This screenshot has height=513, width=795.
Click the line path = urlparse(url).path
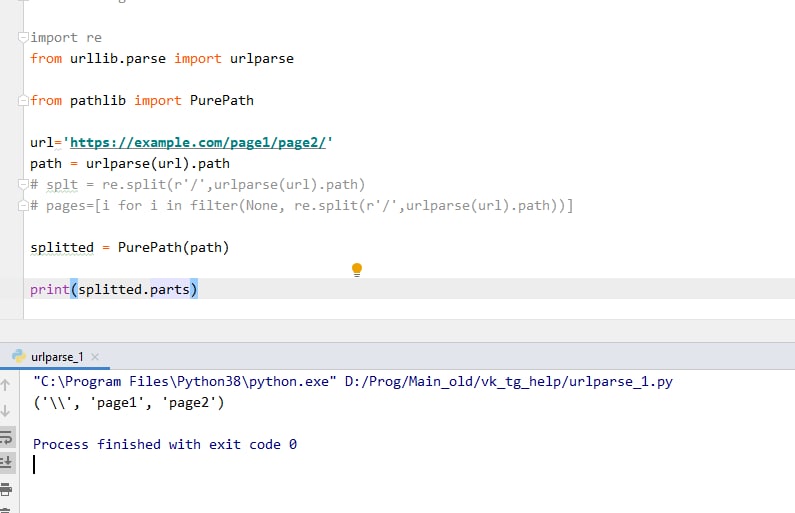130,164
